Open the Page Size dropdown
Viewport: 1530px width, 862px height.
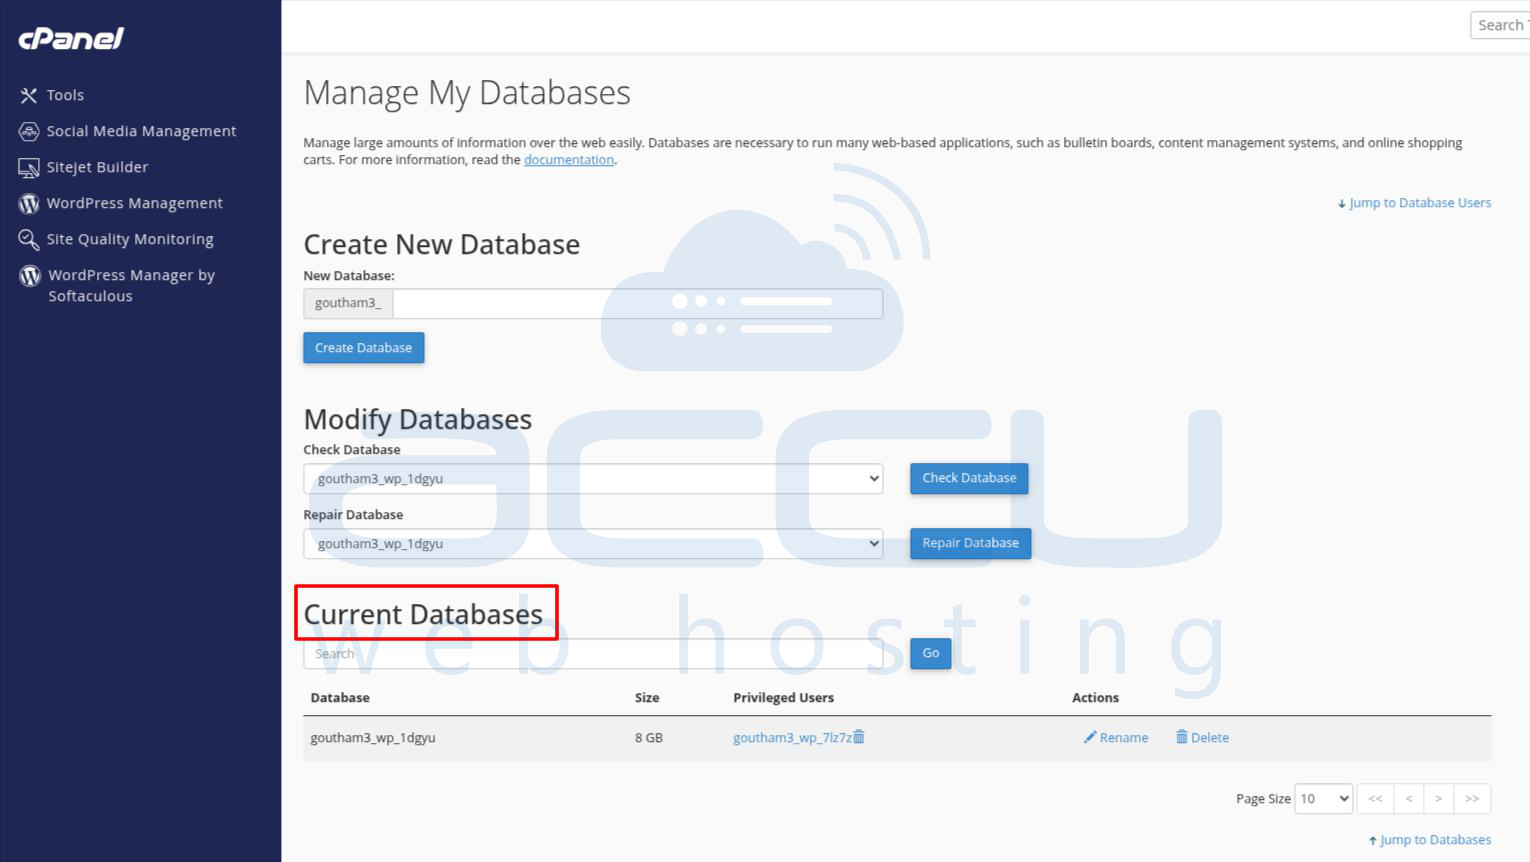1323,799
